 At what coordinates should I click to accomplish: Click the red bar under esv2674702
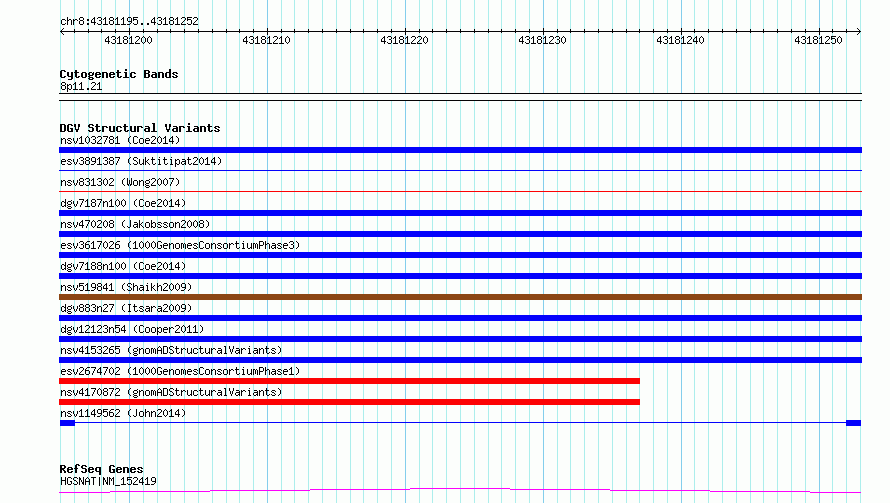point(350,381)
